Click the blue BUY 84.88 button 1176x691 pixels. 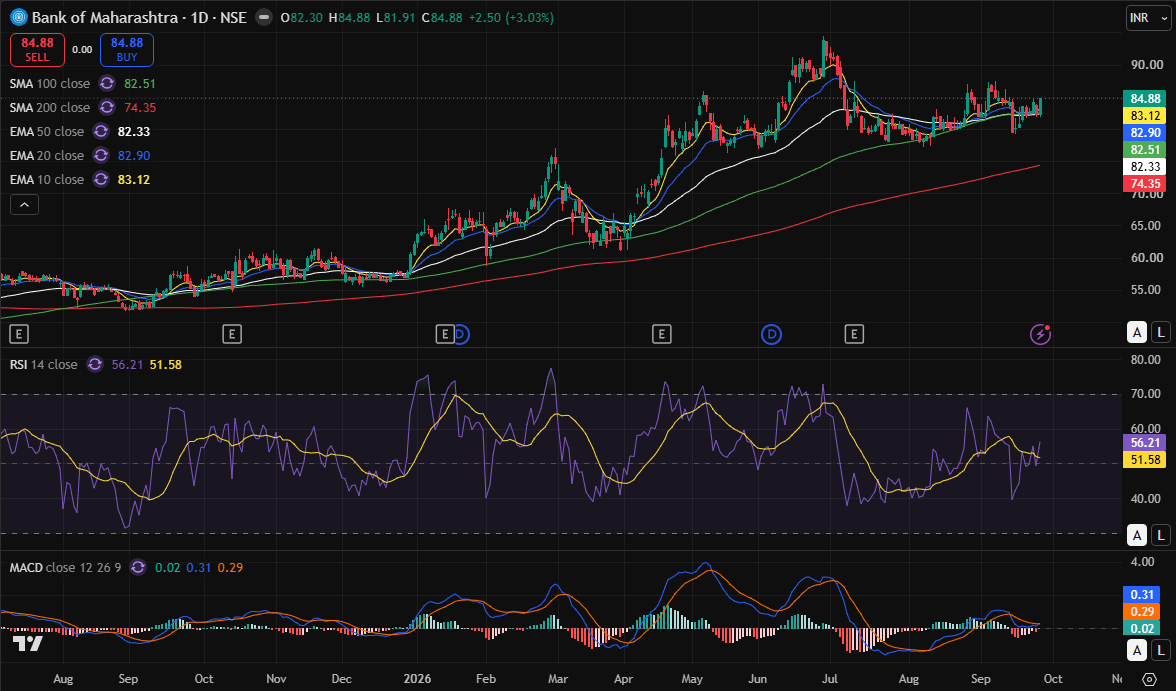click(127, 50)
